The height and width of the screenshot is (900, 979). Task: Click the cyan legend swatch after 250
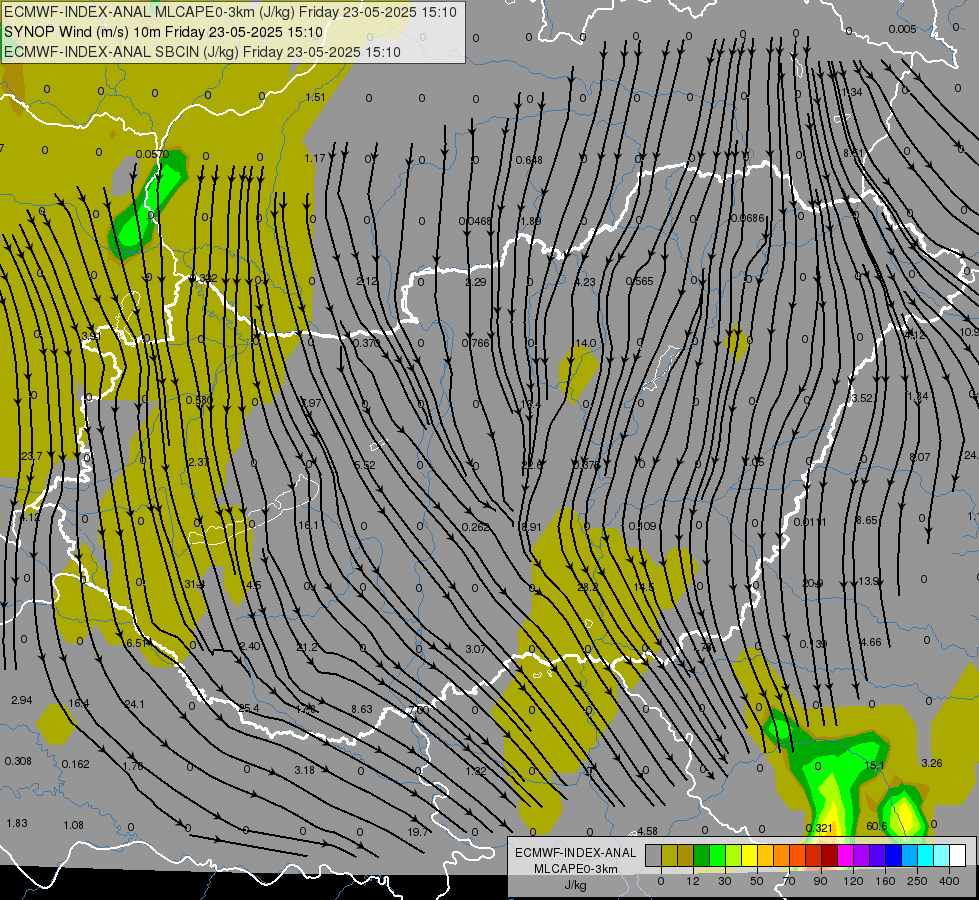pos(926,855)
